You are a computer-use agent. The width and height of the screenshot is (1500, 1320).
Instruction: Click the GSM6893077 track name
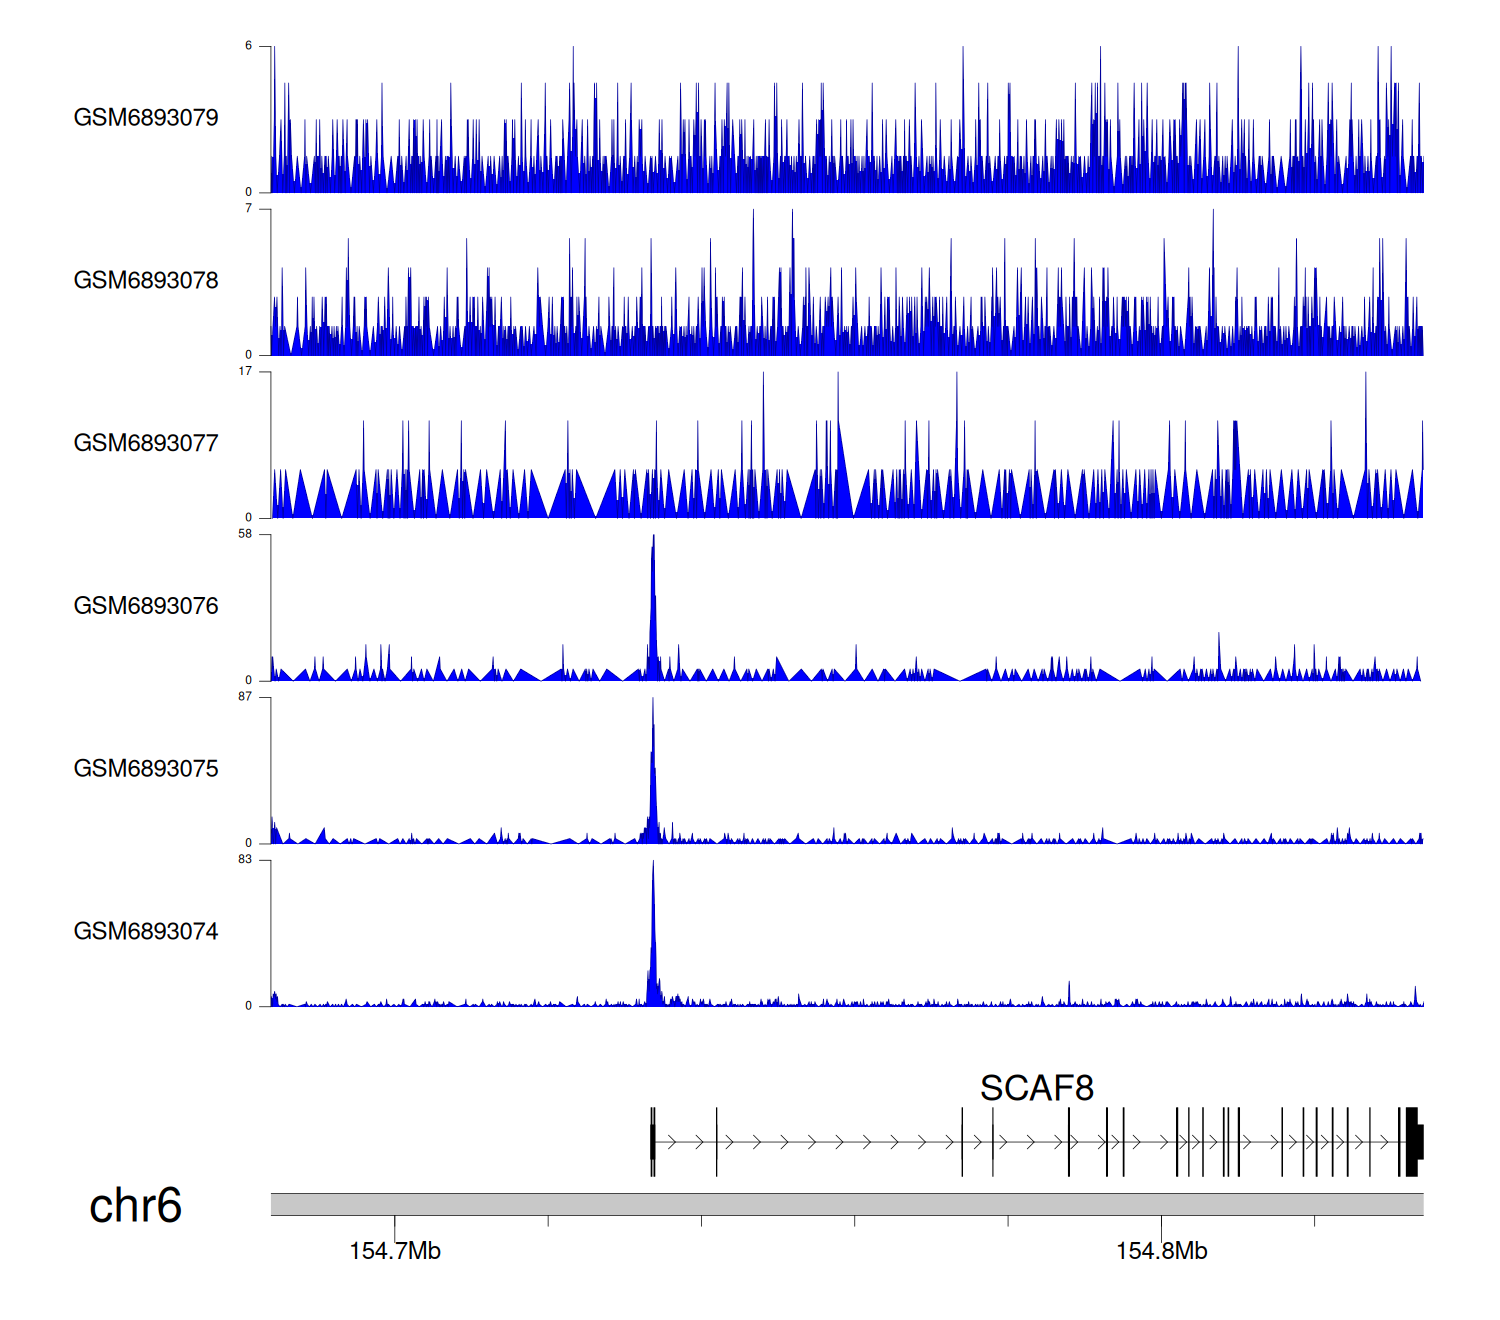click(x=146, y=443)
